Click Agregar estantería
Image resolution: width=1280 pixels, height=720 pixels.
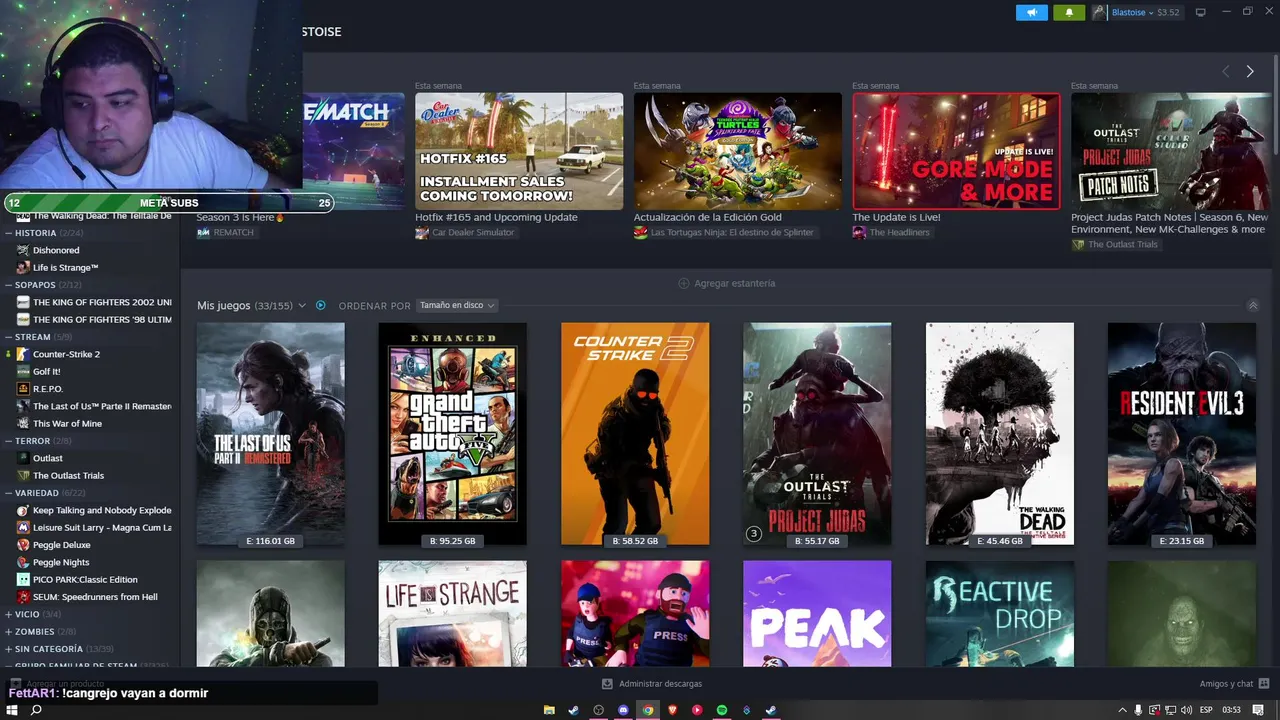[x=727, y=283]
